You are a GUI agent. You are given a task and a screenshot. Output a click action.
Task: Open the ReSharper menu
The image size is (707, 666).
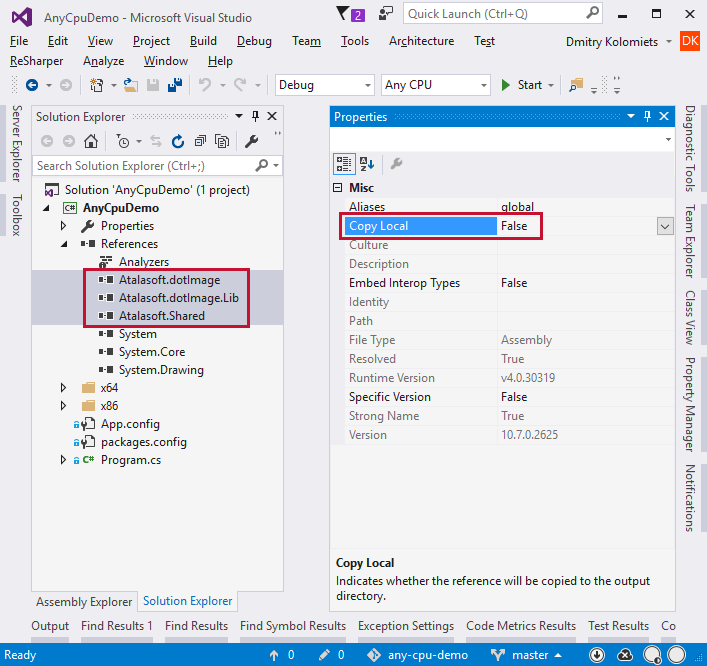37,61
